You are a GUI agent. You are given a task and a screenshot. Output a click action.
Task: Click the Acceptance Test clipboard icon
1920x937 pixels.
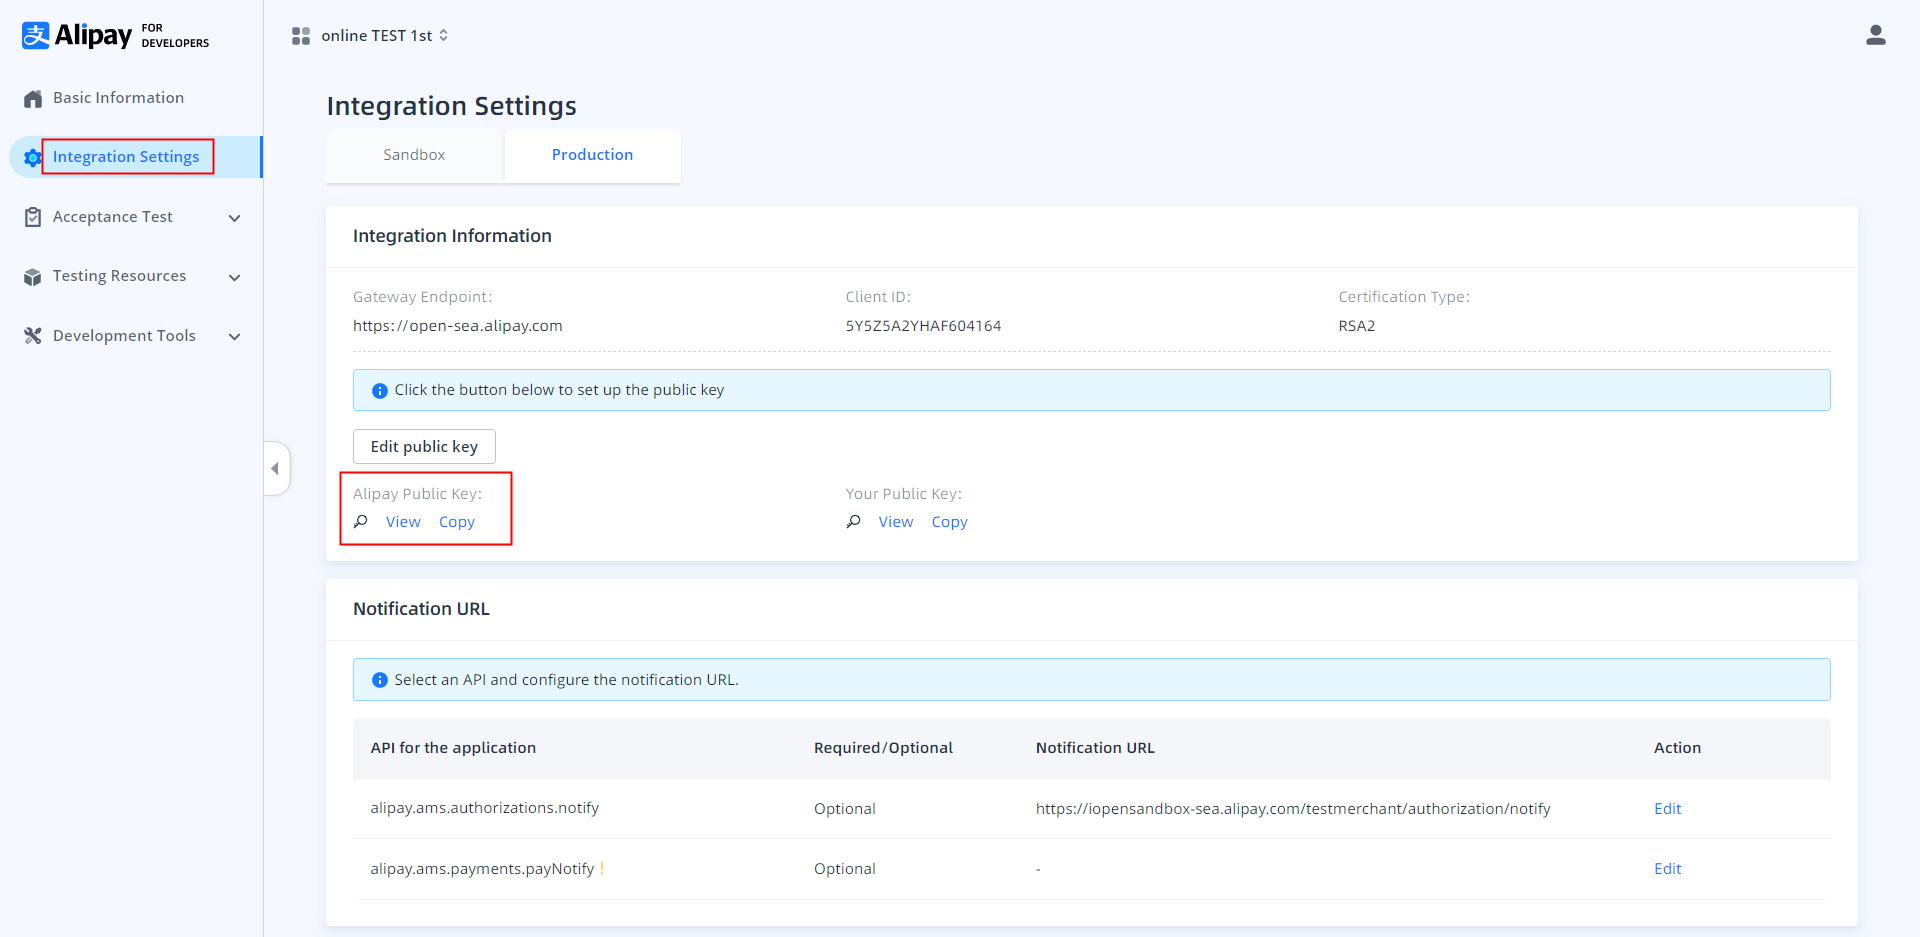pyautogui.click(x=33, y=217)
